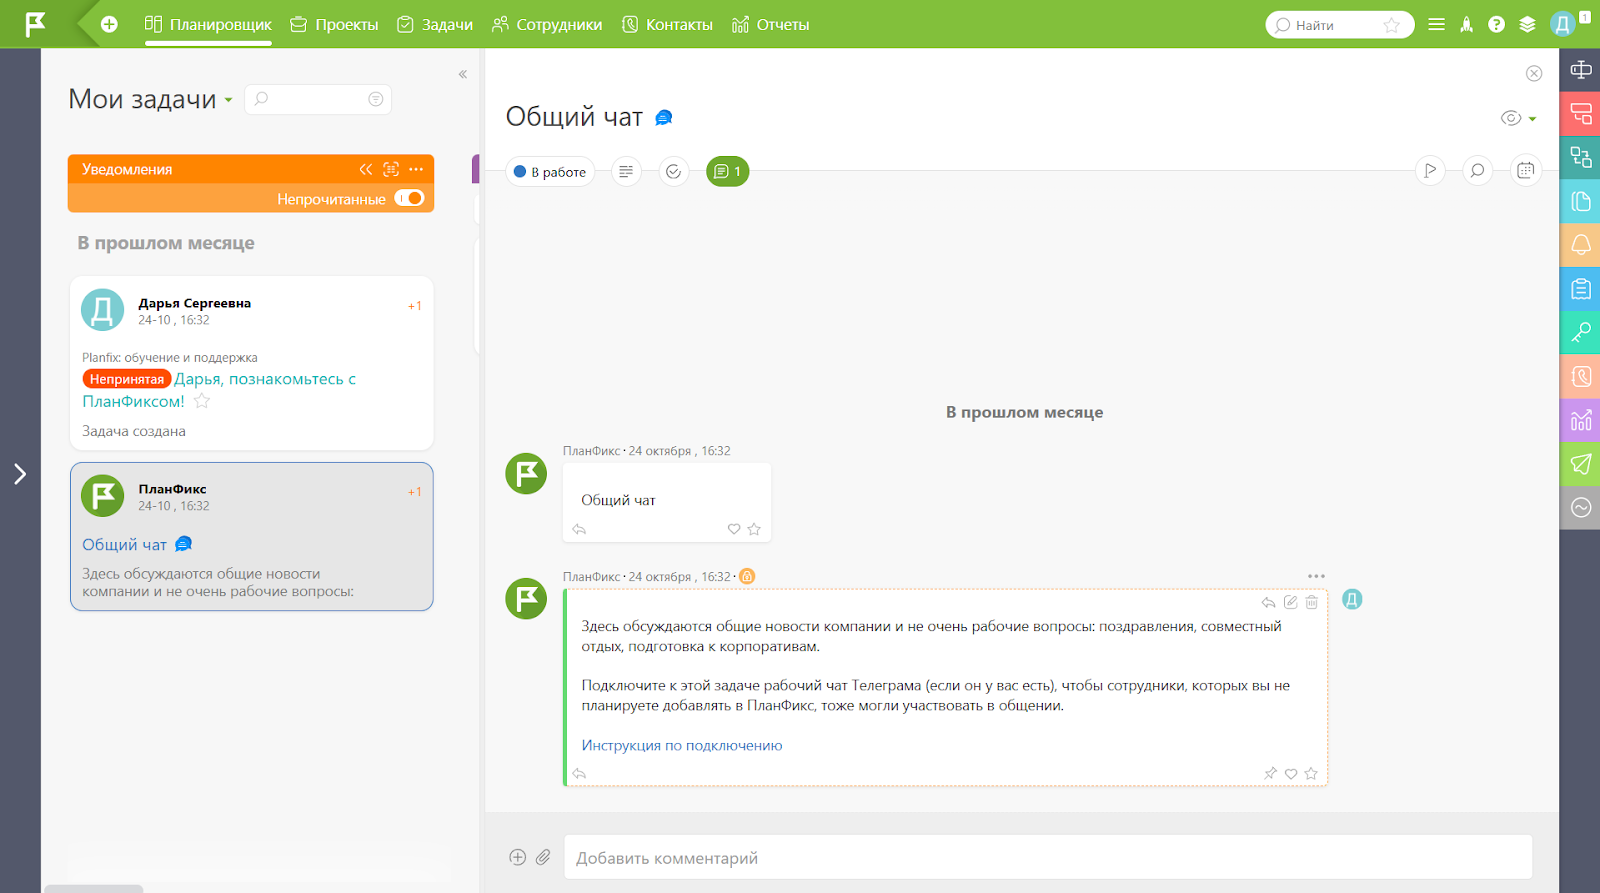1600x893 pixels.
Task: Click the clipboard icon in the right sidebar
Action: (x=1580, y=289)
